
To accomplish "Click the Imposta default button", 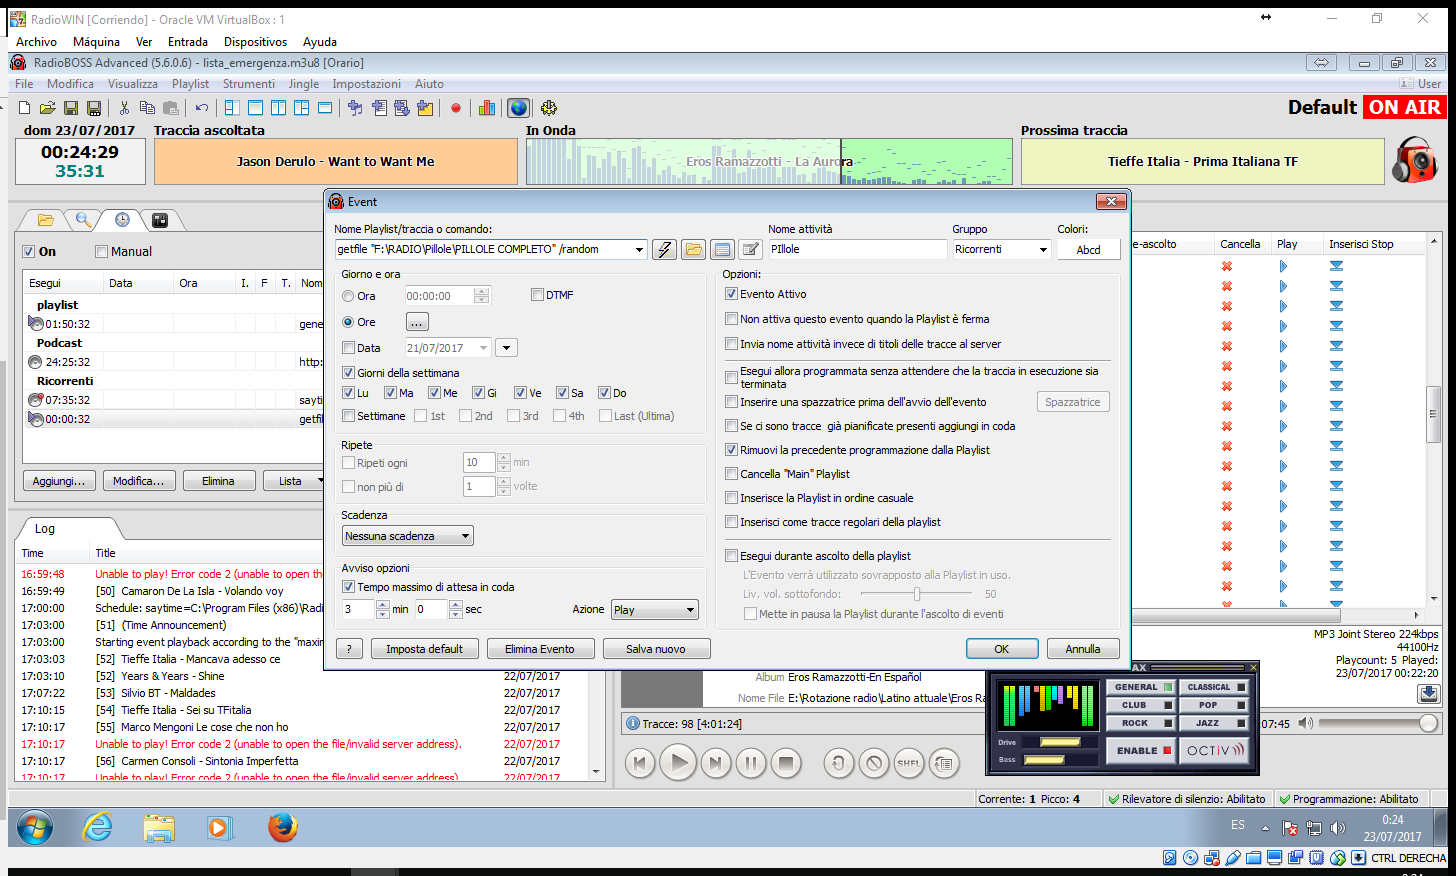I will (425, 649).
